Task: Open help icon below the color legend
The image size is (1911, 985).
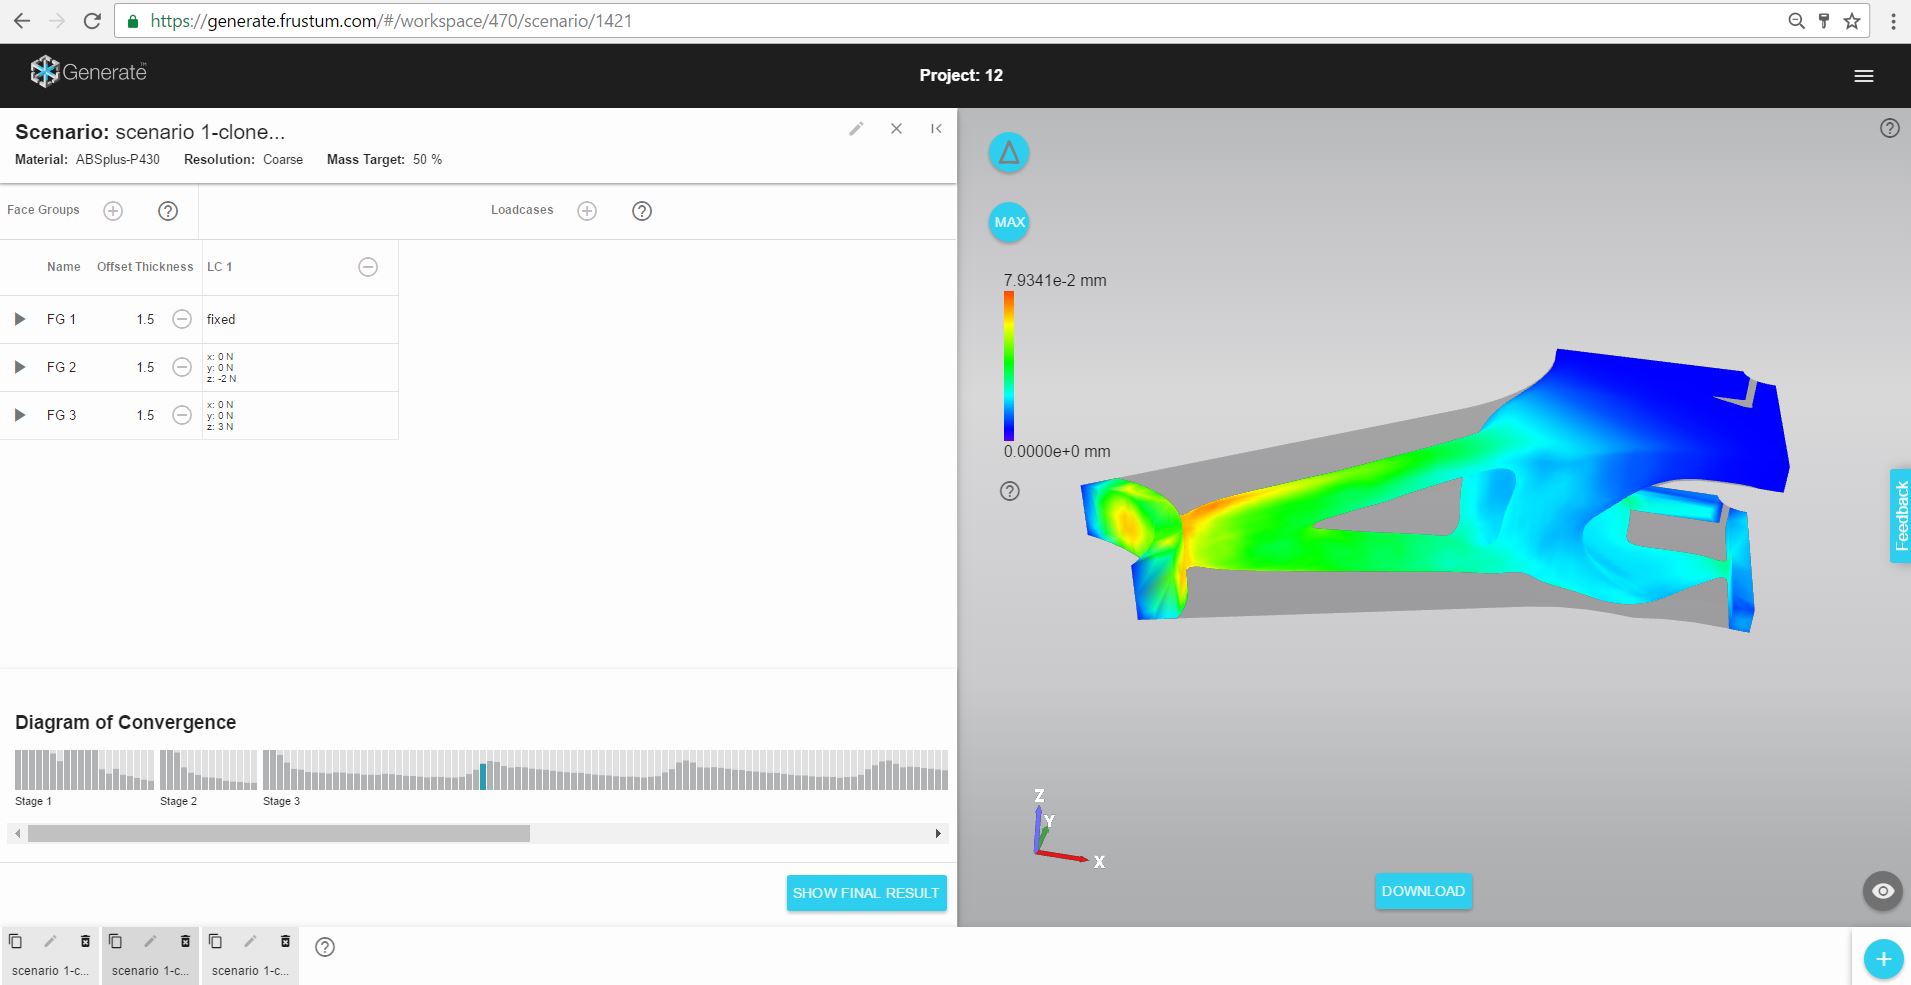Action: tap(1010, 491)
